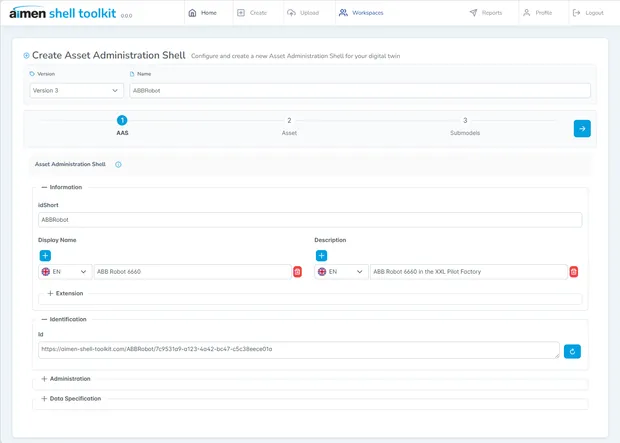620x443 pixels.
Task: Expand the Administration section
Action: tap(66, 379)
